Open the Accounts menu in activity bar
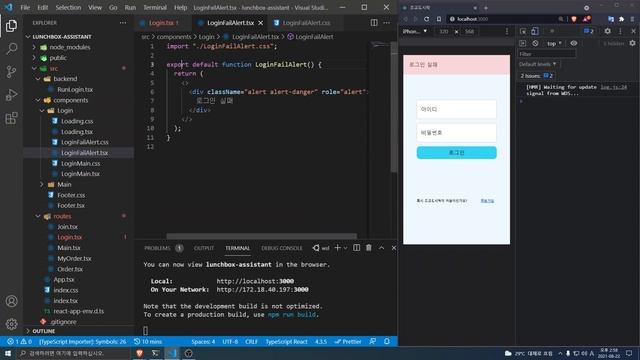This screenshot has height=360, width=640. [11, 301]
